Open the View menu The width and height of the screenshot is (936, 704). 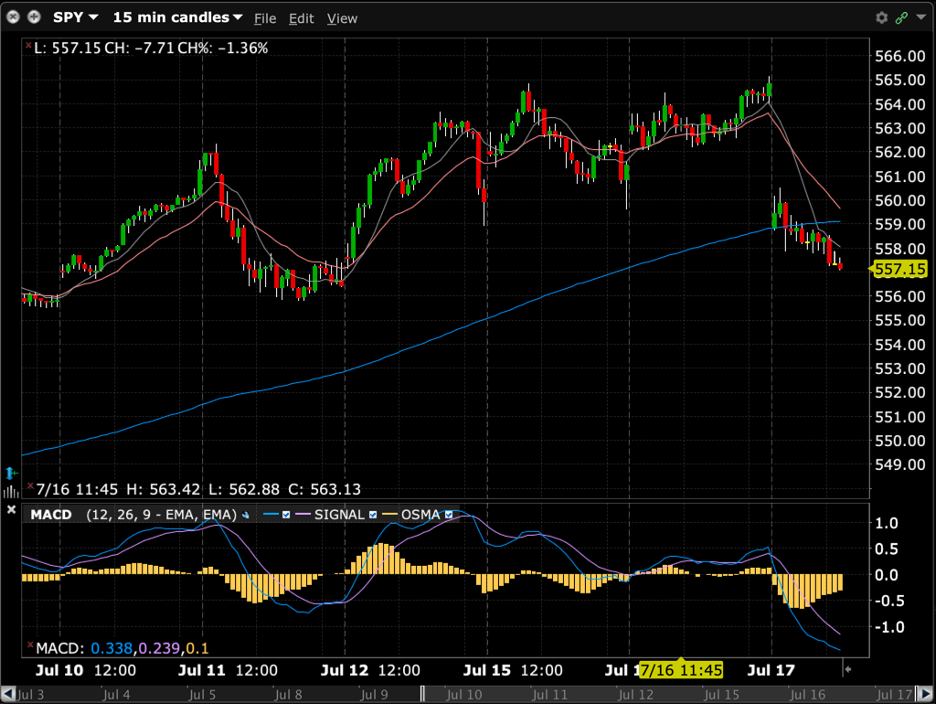(342, 19)
